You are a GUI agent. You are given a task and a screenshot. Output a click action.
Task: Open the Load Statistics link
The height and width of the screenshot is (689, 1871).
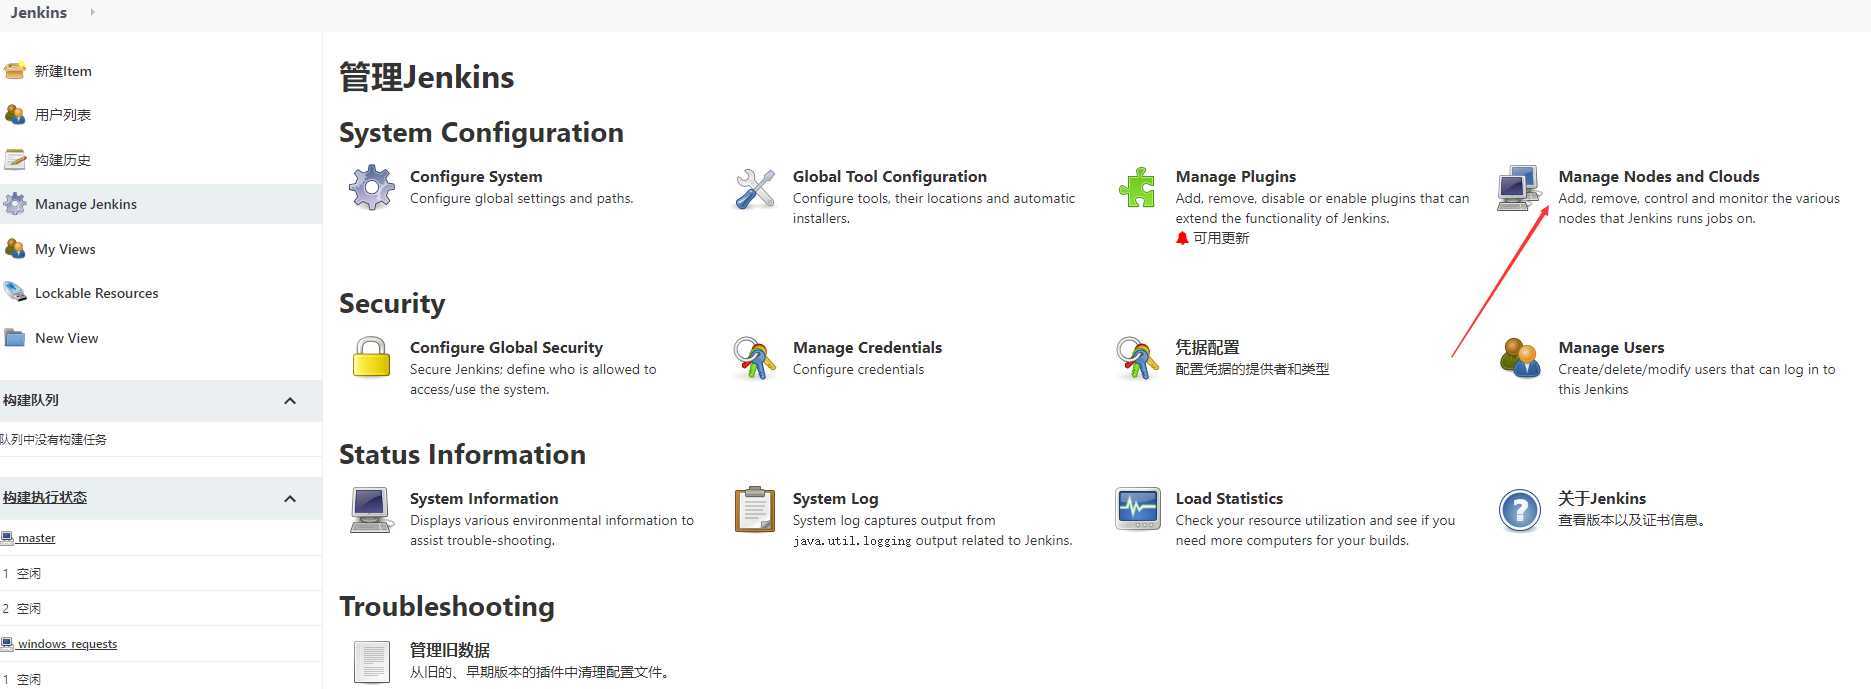pos(1229,498)
